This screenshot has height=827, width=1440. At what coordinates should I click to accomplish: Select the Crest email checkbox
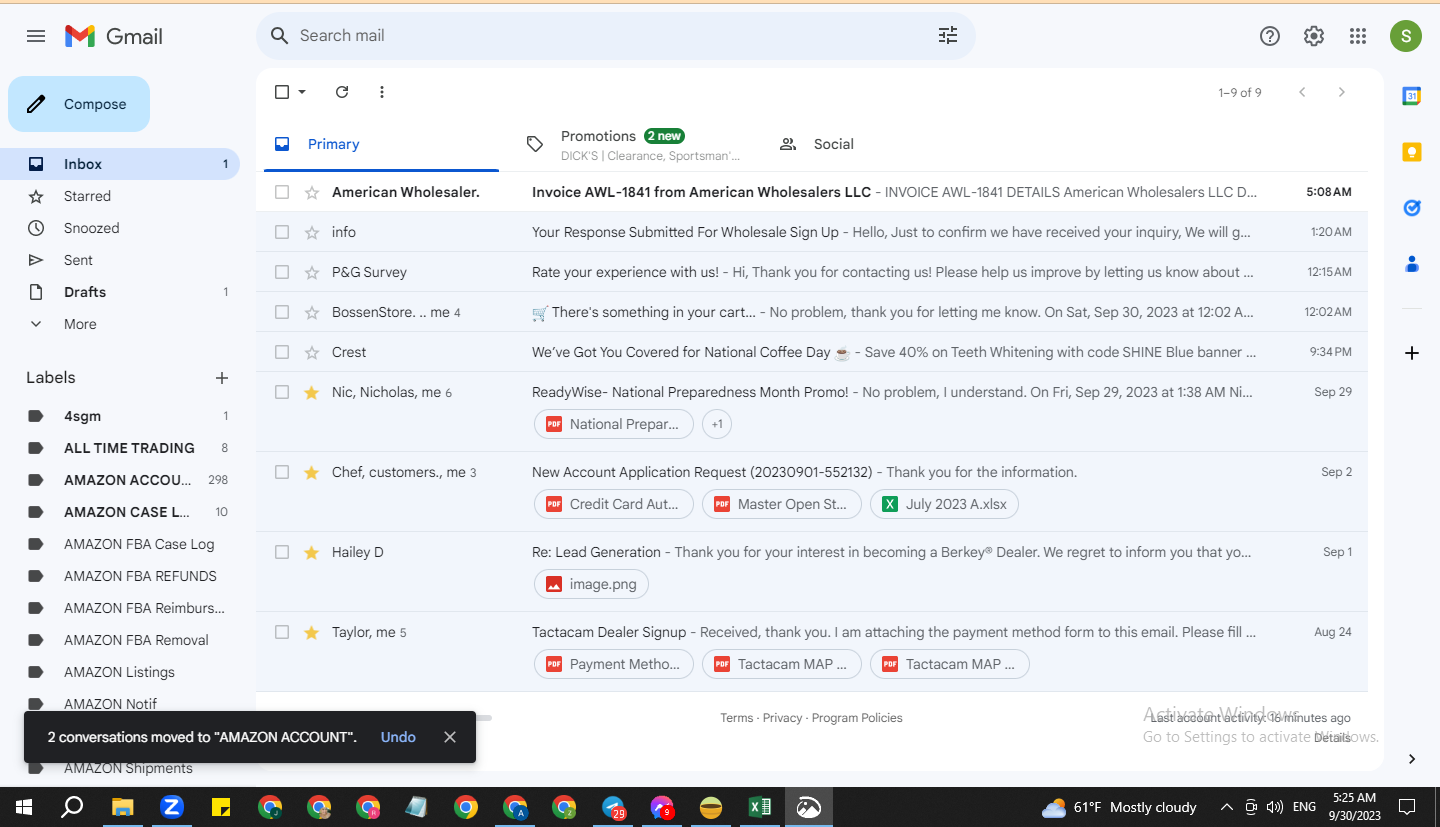pyautogui.click(x=282, y=352)
